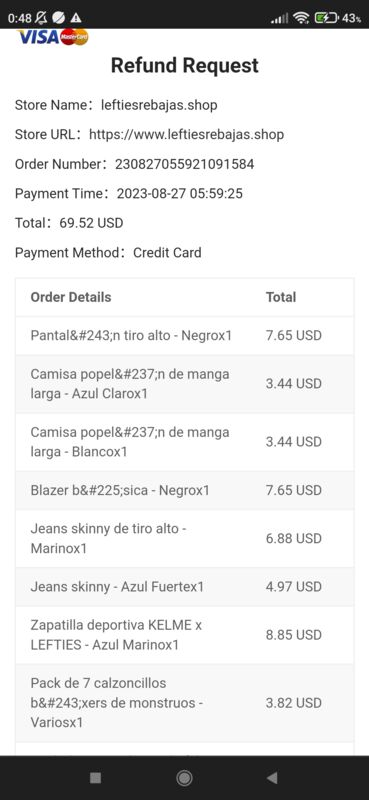Tap the 8.85 USD price cell
This screenshot has width=369, height=800.
(293, 635)
